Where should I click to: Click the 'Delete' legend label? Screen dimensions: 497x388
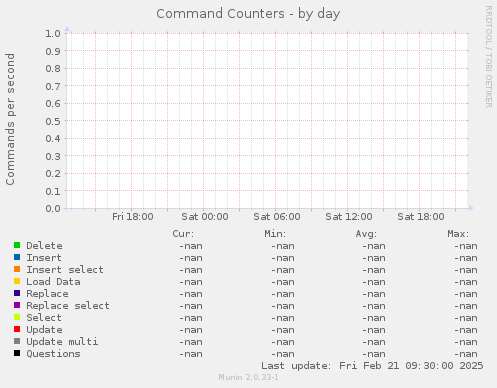[x=44, y=246]
